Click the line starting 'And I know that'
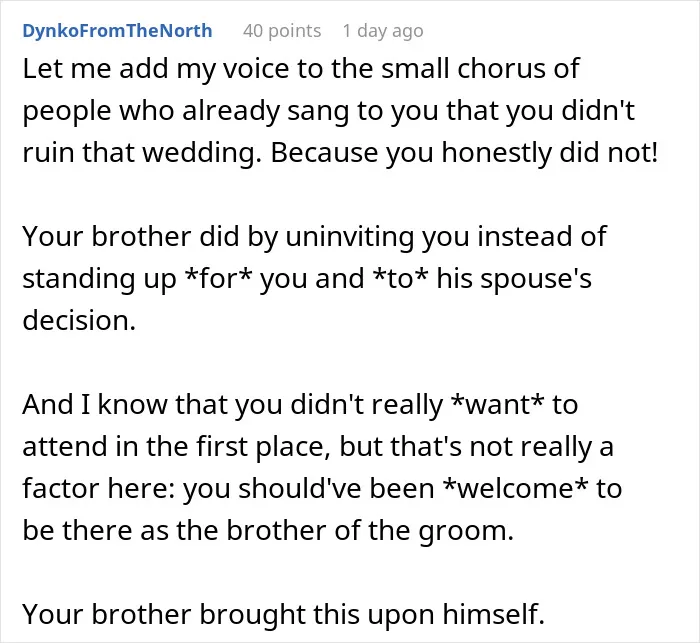Viewport: 700px width, 643px height. (x=300, y=405)
